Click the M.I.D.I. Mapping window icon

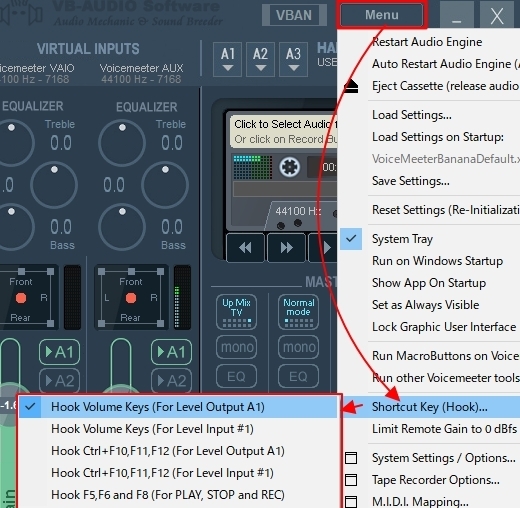(351, 502)
